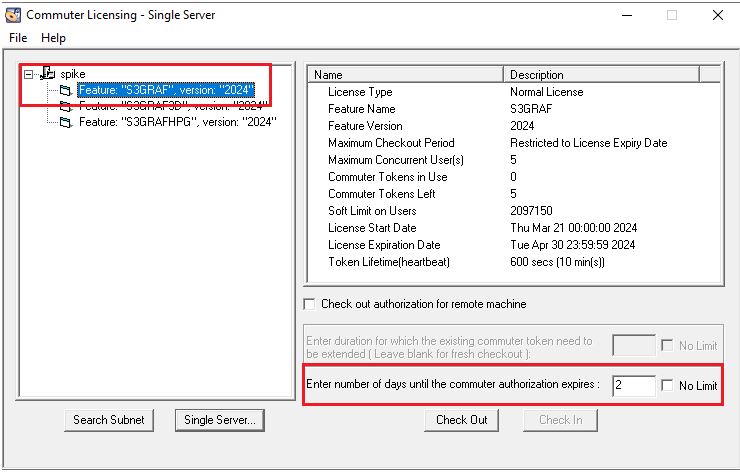Click the Single Server... button
Image resolution: width=740 pixels, height=472 pixels.
click(220, 420)
